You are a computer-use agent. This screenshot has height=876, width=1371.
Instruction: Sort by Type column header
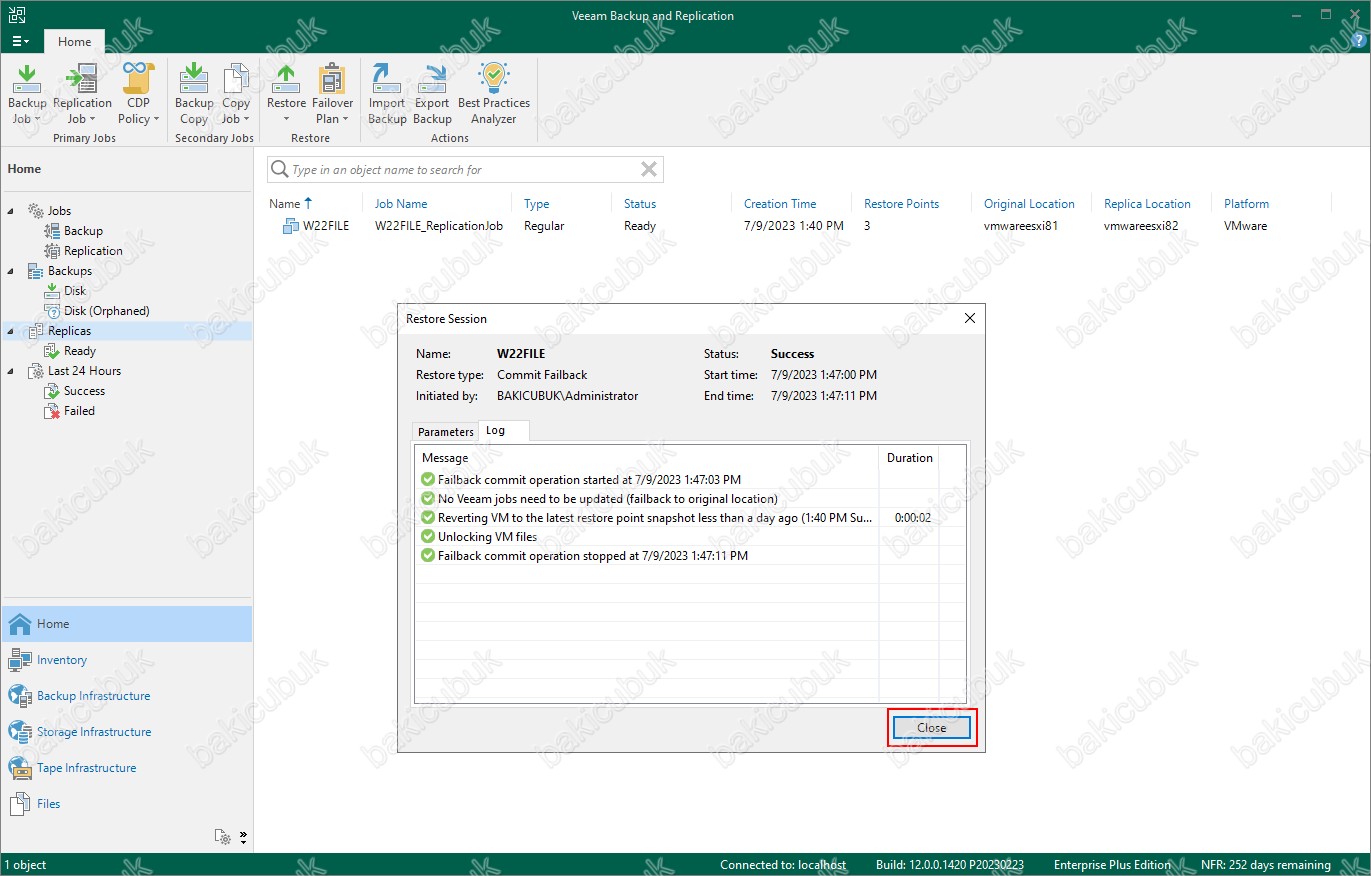point(537,204)
